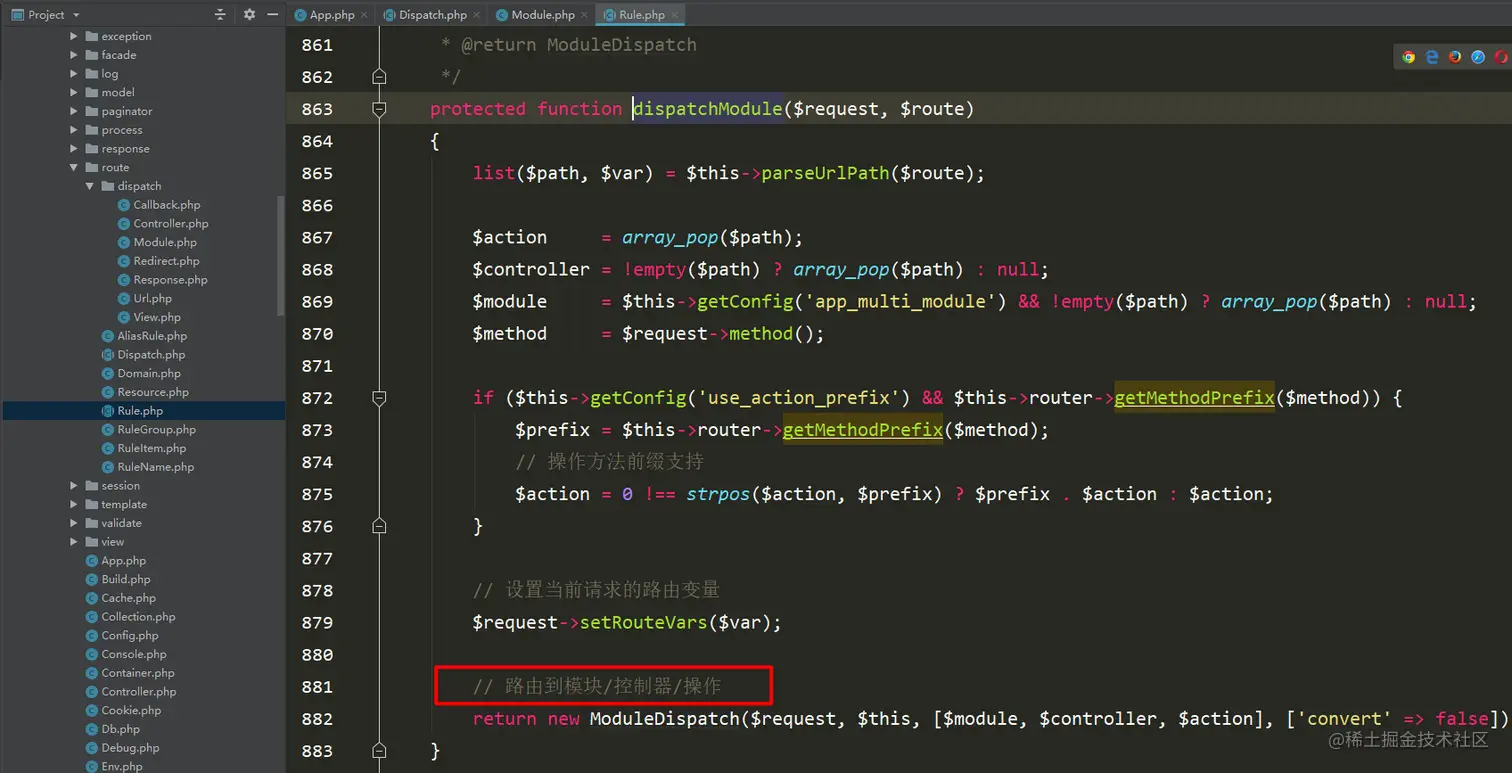This screenshot has width=1512, height=773.
Task: Click ModuleDispatch class name on line 882
Action: (x=664, y=719)
